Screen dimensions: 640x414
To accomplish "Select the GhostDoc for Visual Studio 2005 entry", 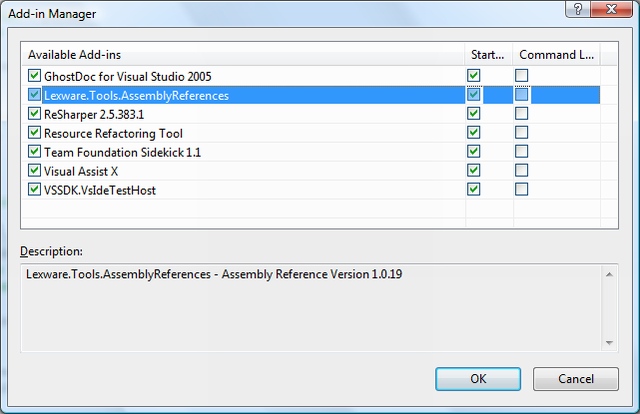I will pos(128,76).
